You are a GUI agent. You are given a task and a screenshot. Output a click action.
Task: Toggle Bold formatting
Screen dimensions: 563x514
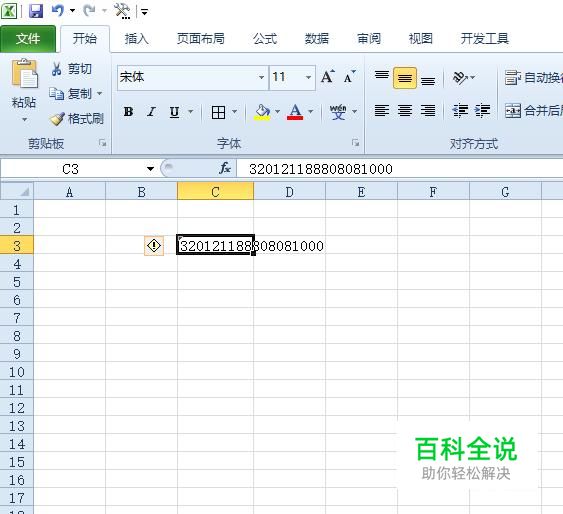(128, 112)
